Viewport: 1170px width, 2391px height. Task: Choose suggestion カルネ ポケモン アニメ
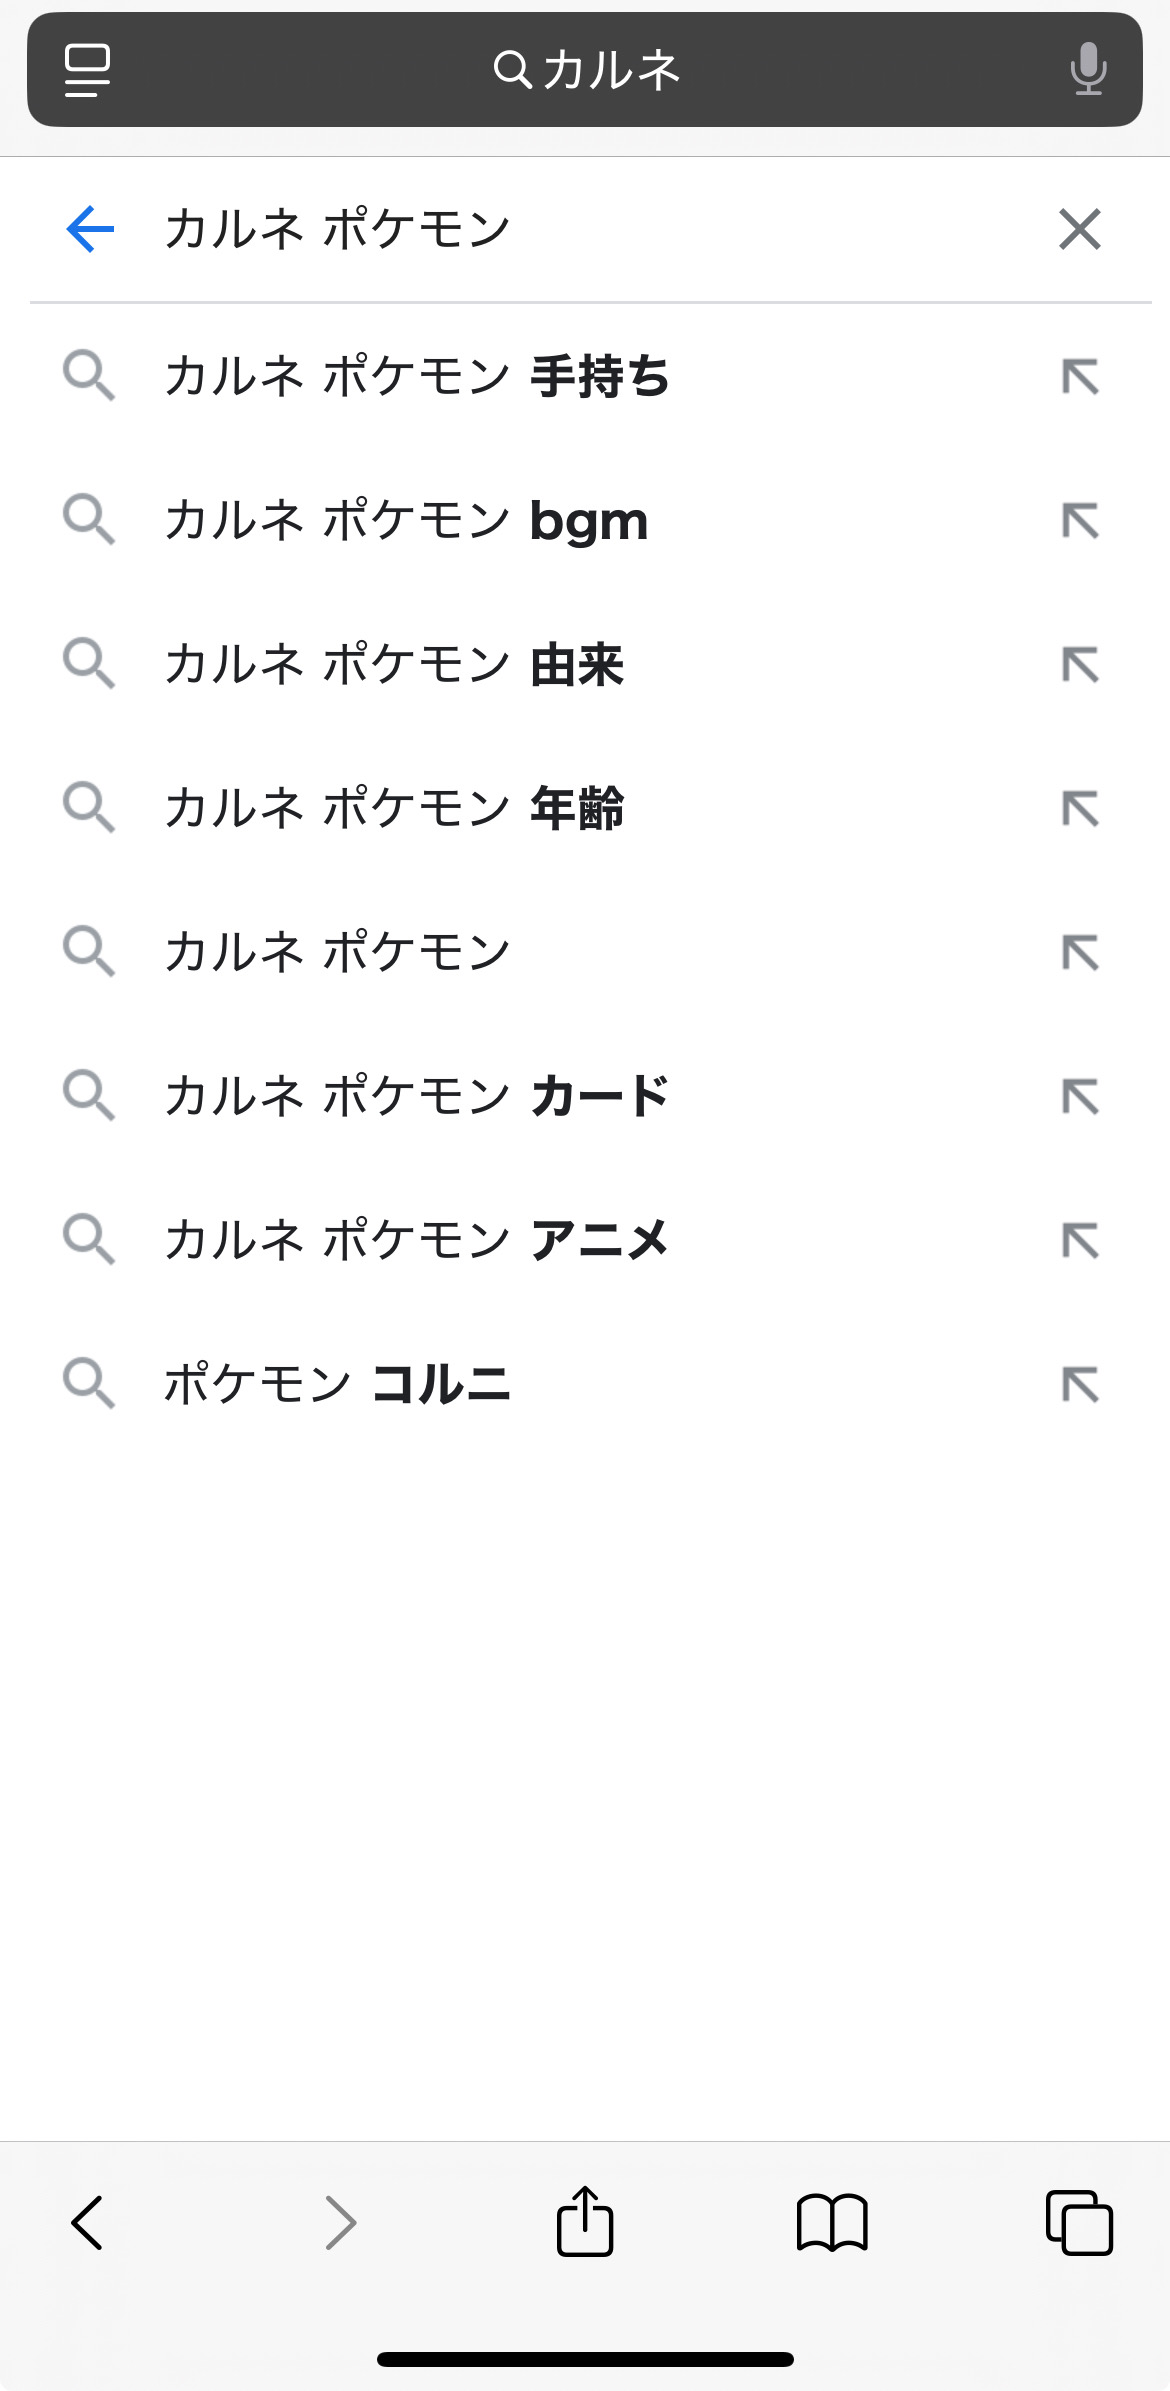click(x=416, y=1240)
